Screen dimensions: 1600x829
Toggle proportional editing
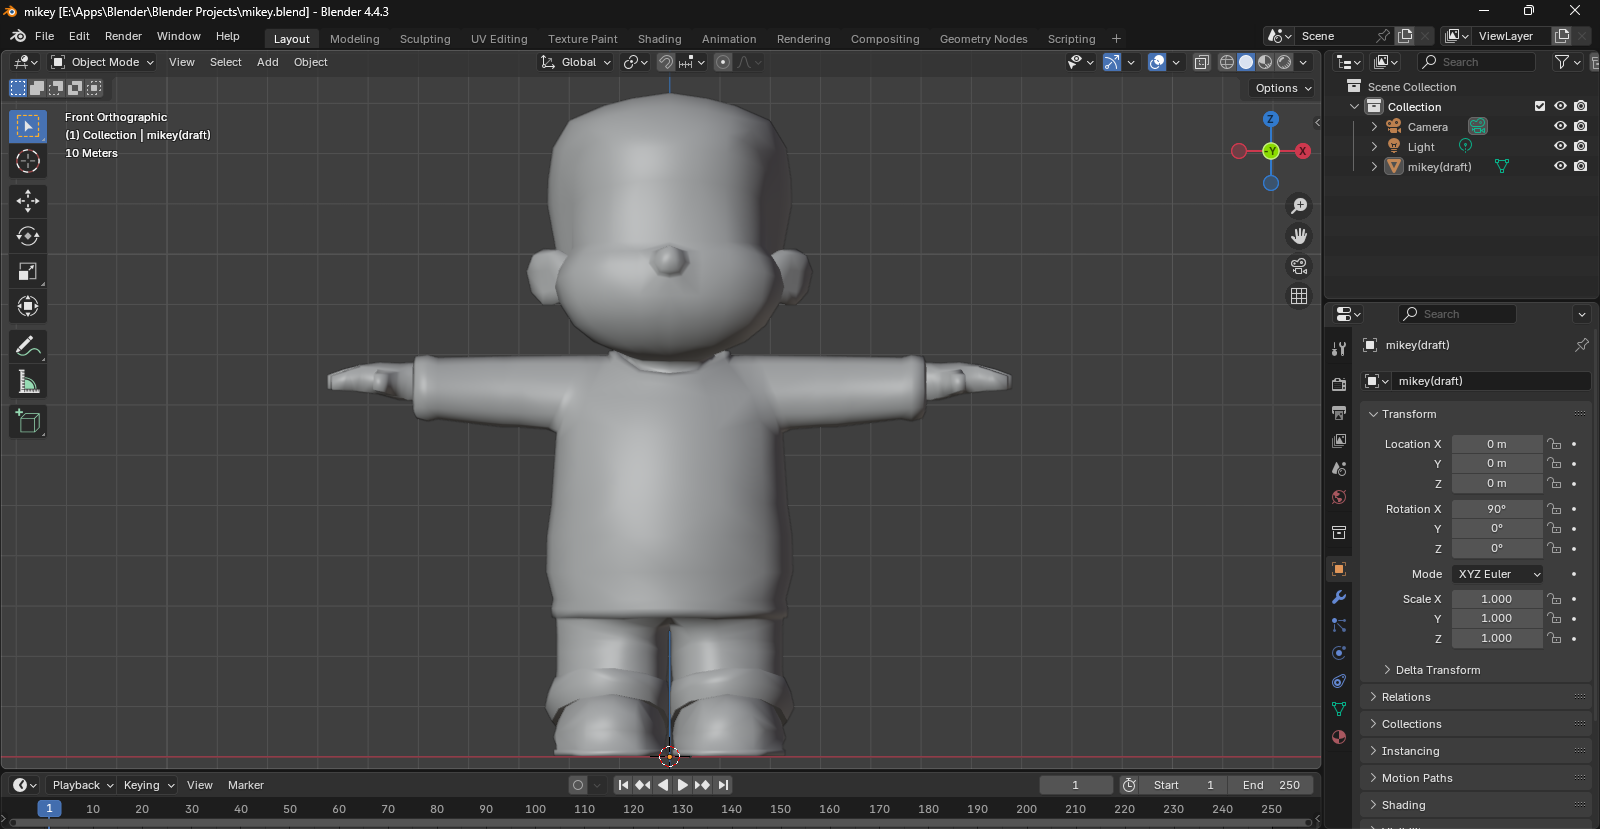722,62
